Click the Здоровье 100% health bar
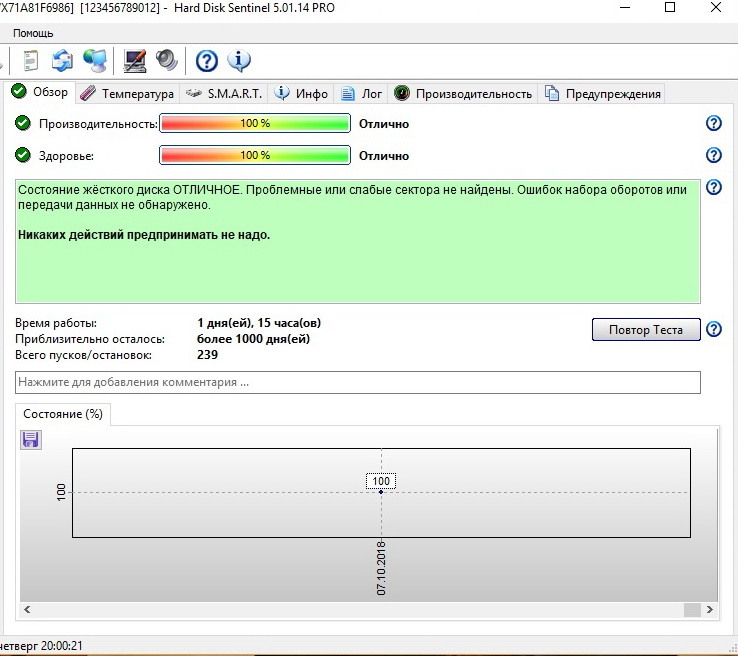 (254, 155)
